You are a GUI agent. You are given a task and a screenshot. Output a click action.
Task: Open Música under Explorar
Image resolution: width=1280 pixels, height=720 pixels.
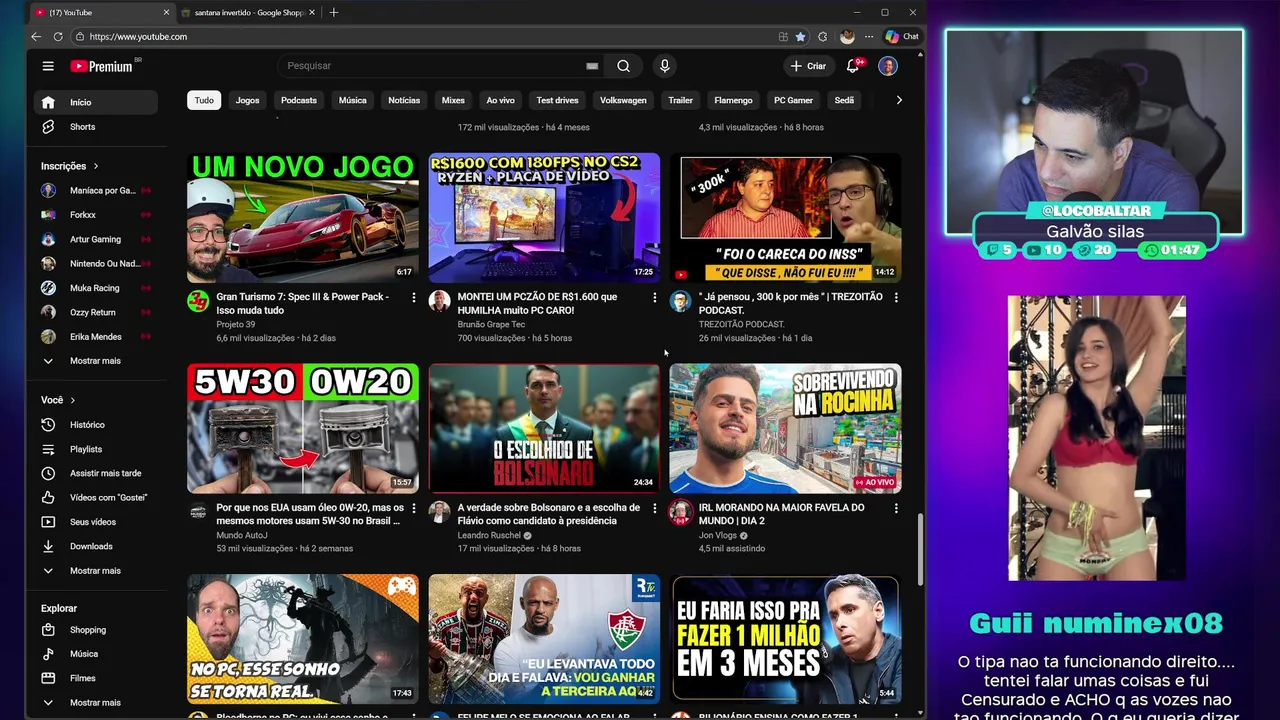97,654
